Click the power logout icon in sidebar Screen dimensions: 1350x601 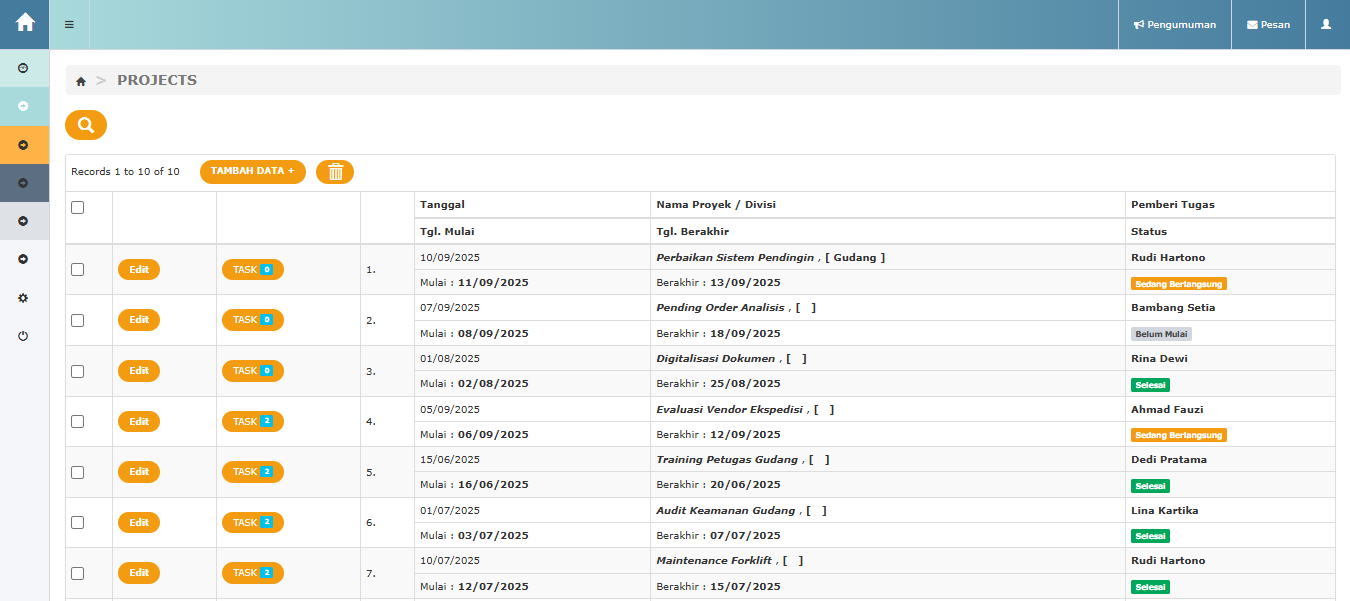[x=23, y=336]
